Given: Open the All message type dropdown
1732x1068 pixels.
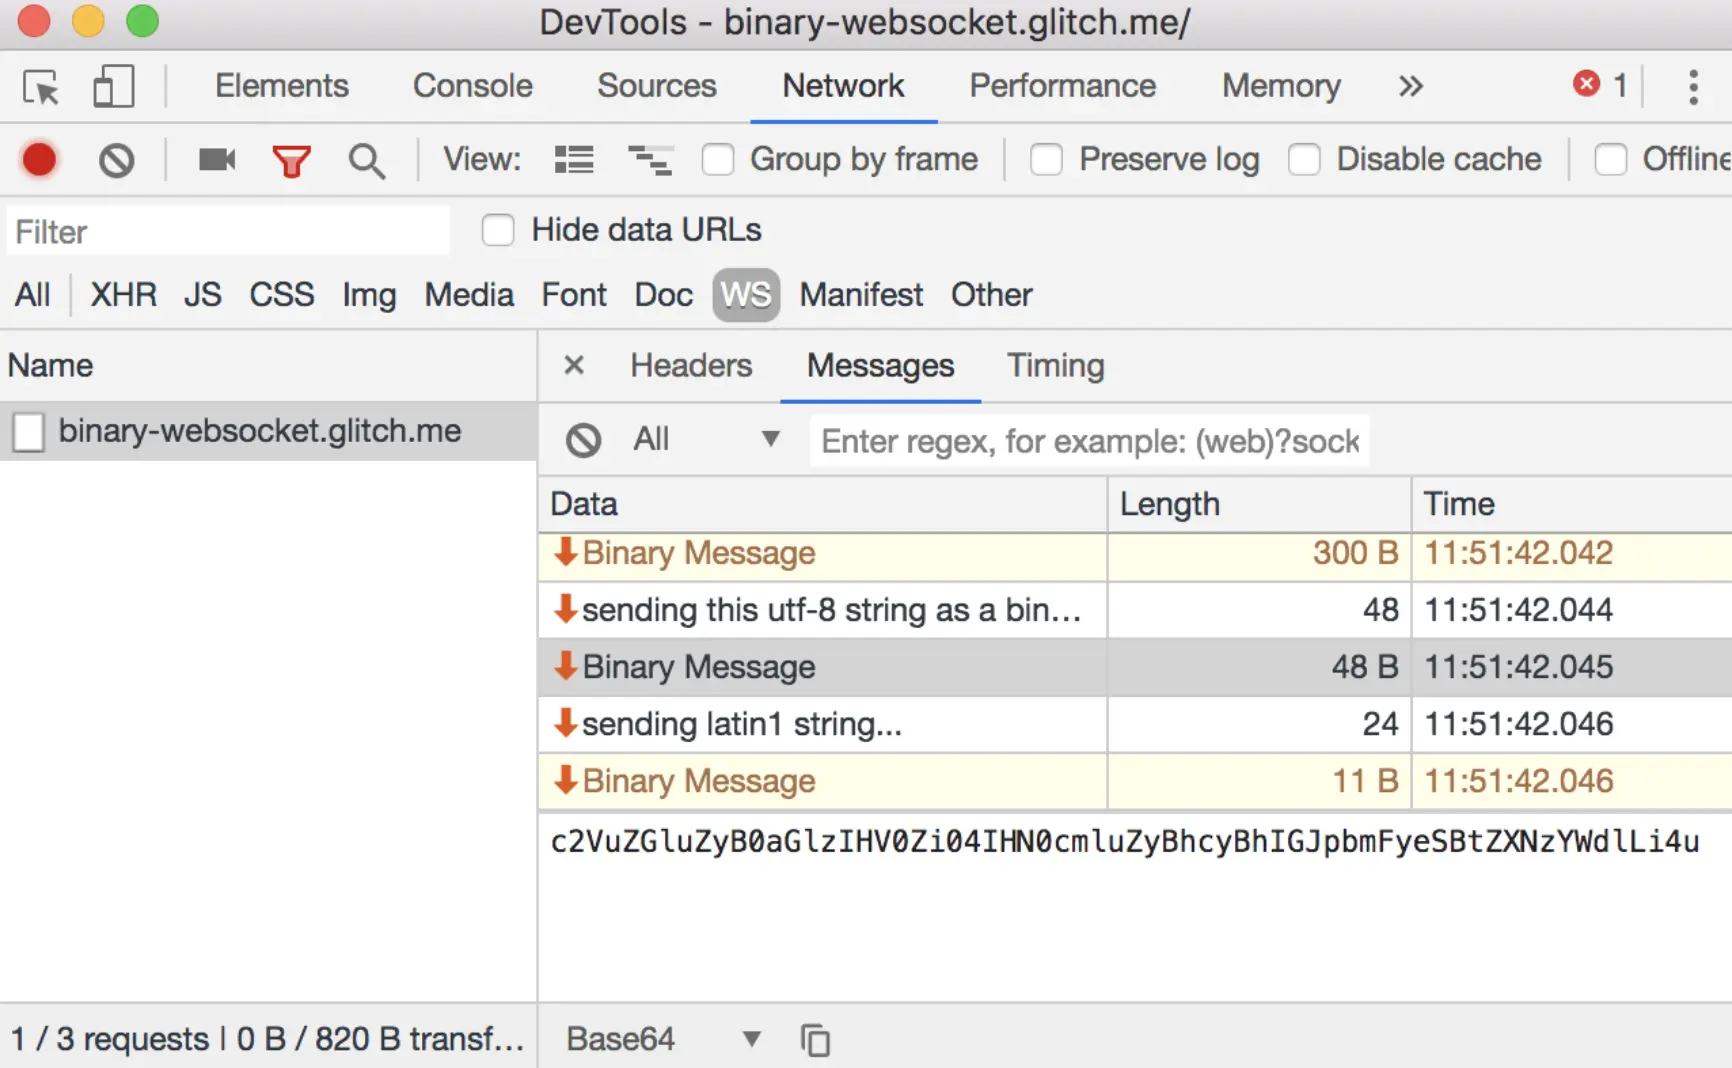Looking at the screenshot, I should 705,439.
